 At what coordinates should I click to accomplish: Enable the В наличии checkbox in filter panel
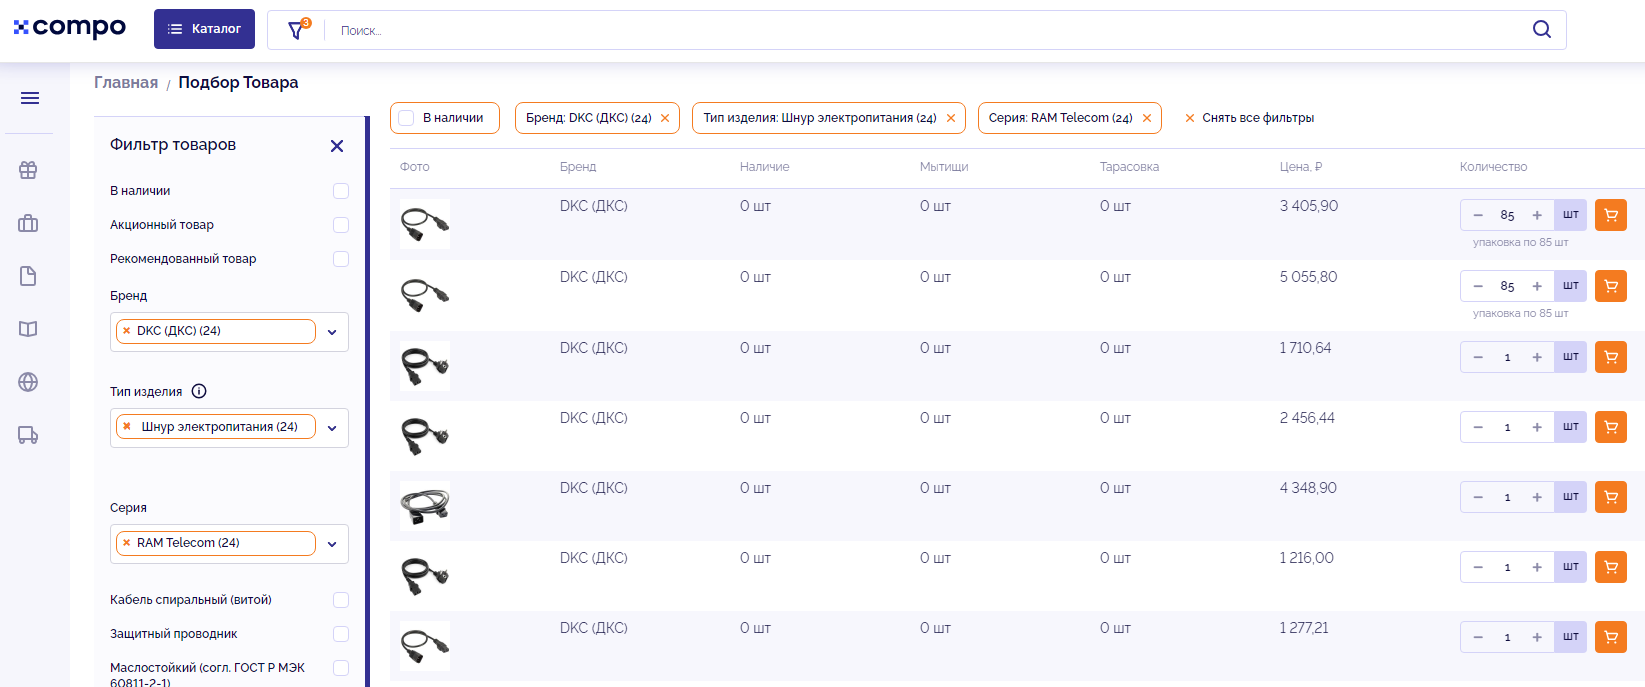(341, 191)
